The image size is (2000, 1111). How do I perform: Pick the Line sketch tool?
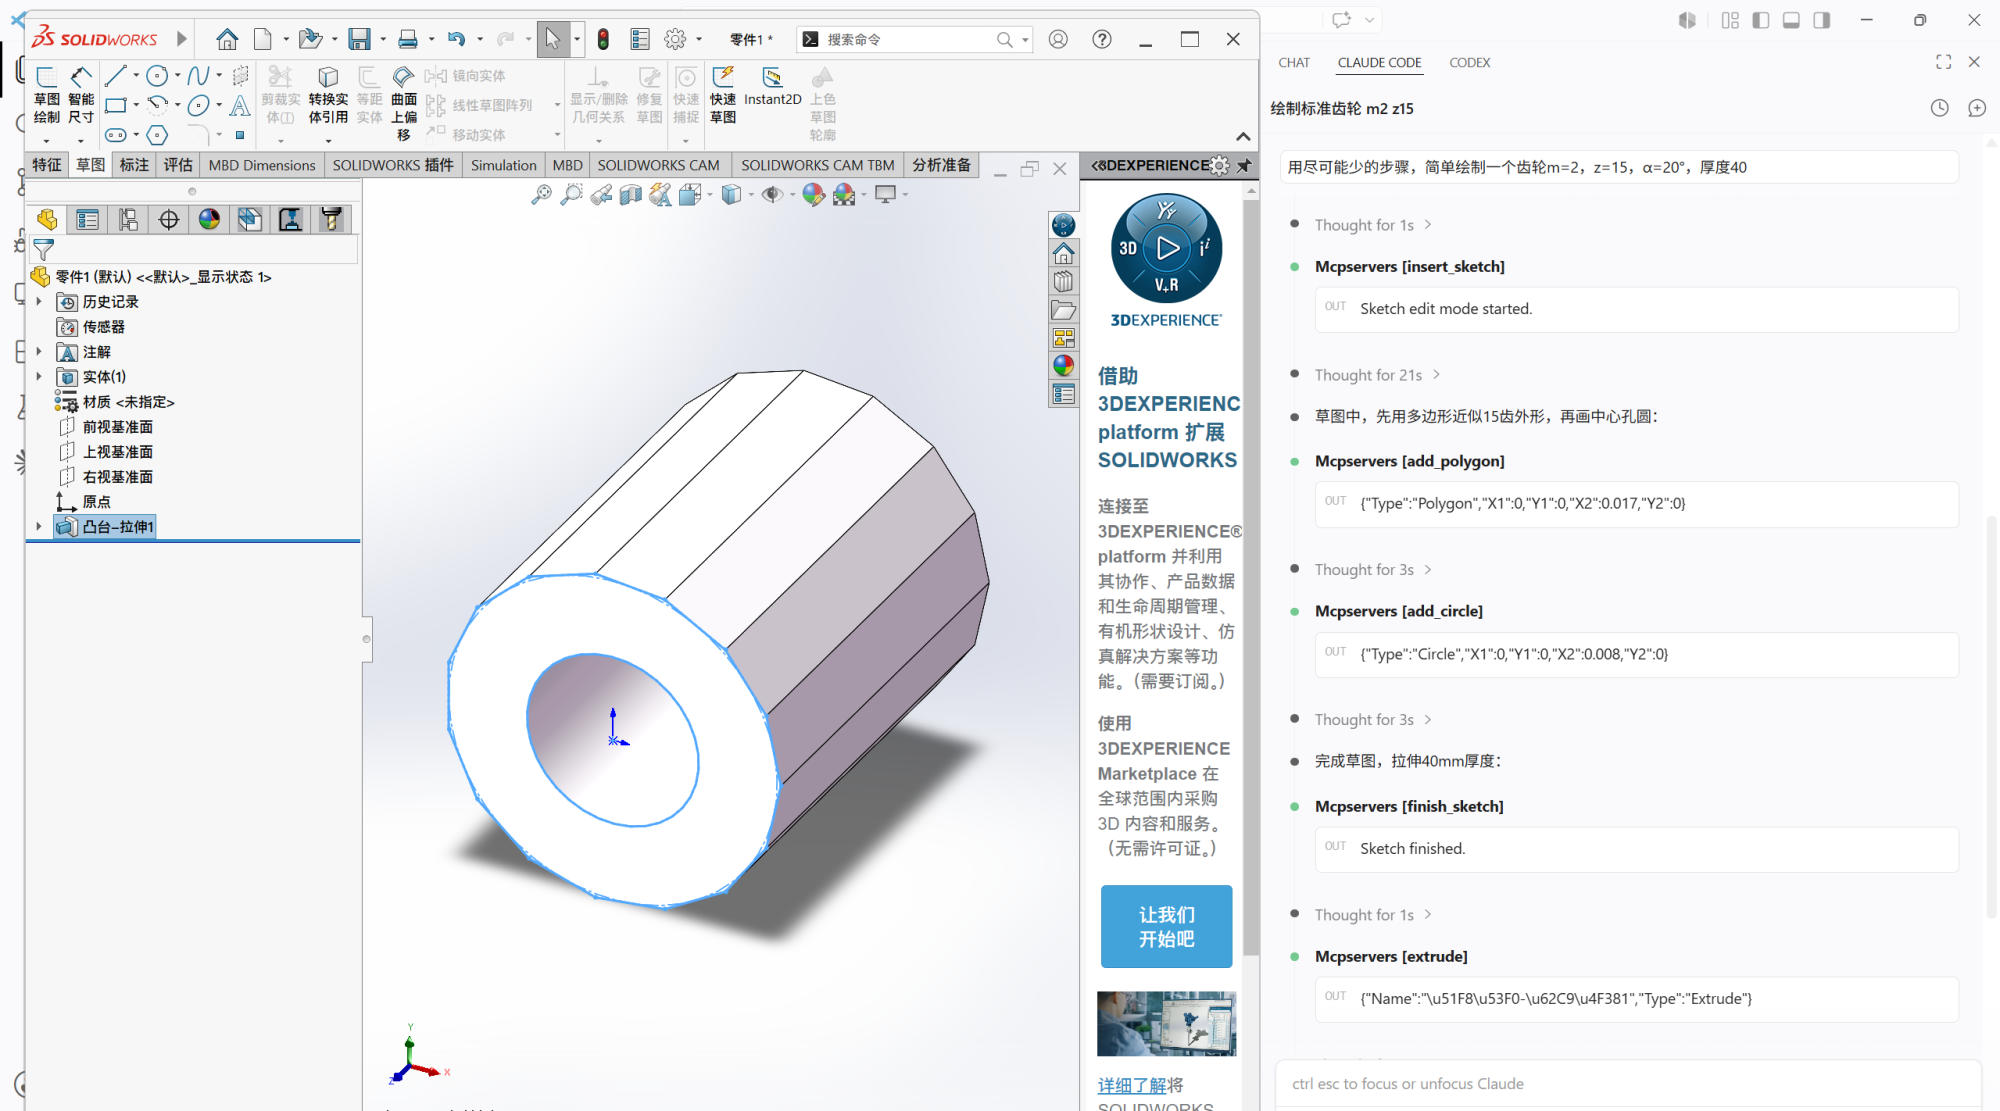(115, 76)
